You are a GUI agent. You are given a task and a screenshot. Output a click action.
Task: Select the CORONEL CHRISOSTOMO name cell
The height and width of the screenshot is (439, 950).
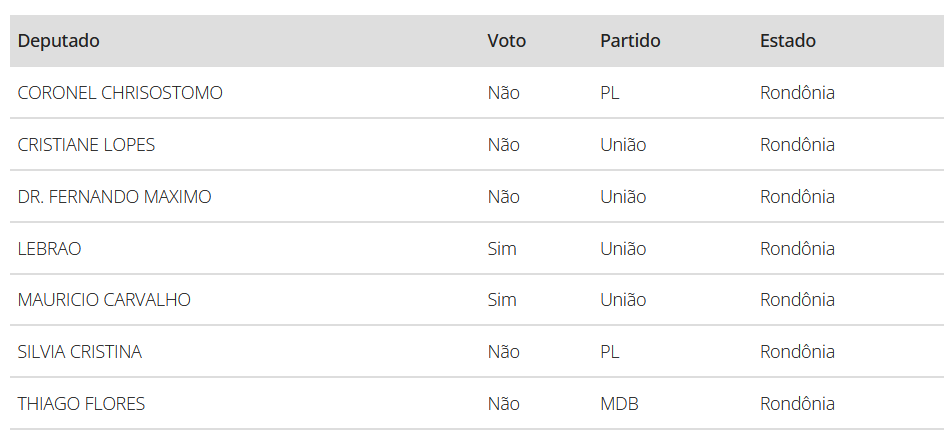coord(120,93)
